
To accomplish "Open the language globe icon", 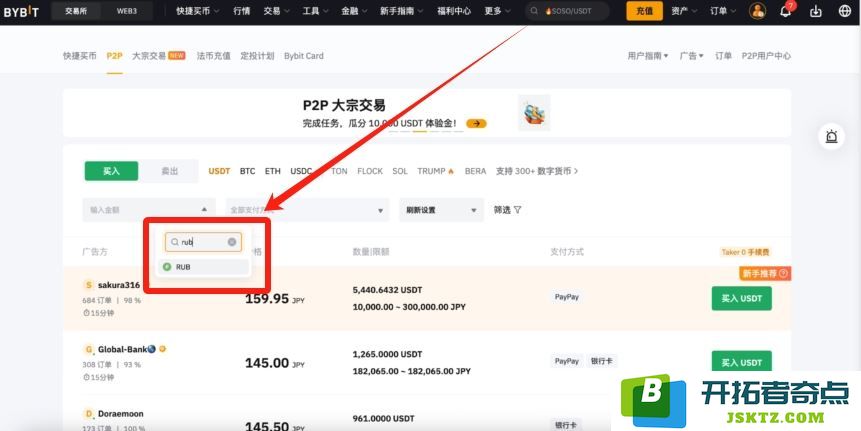I will point(845,11).
